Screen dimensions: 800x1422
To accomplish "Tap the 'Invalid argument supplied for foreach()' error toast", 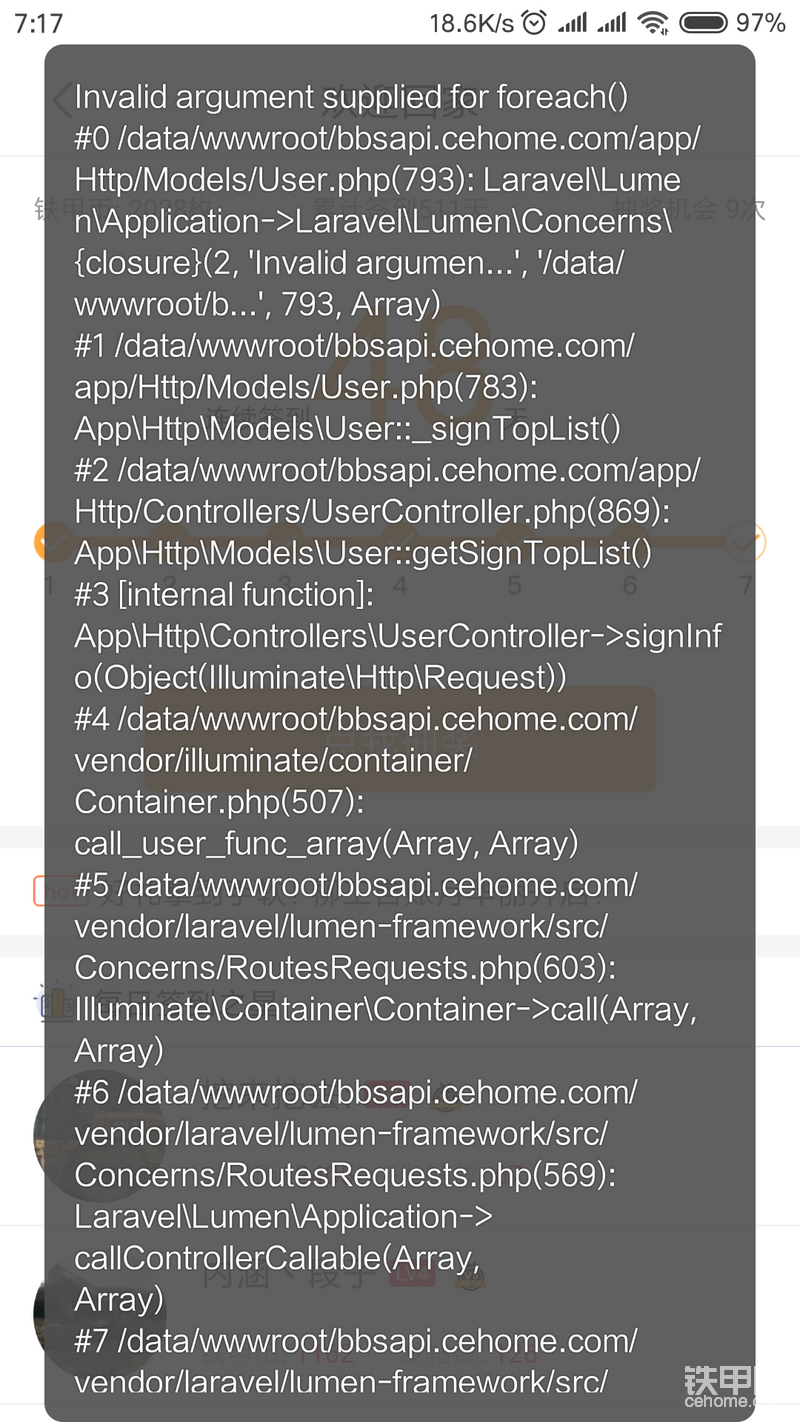I will pyautogui.click(x=400, y=733).
